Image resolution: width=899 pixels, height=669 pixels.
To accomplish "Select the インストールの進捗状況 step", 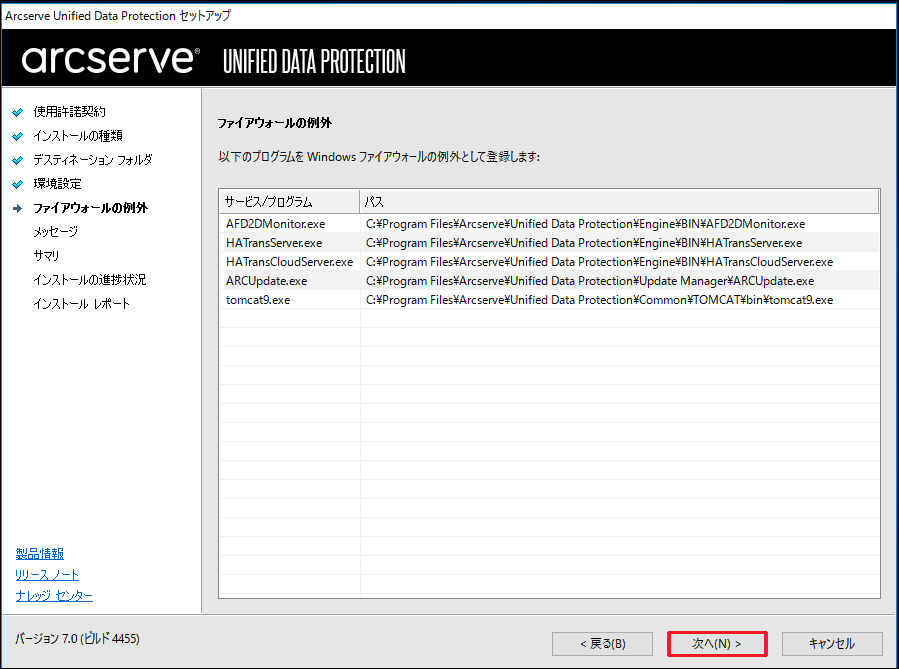I will coord(89,280).
